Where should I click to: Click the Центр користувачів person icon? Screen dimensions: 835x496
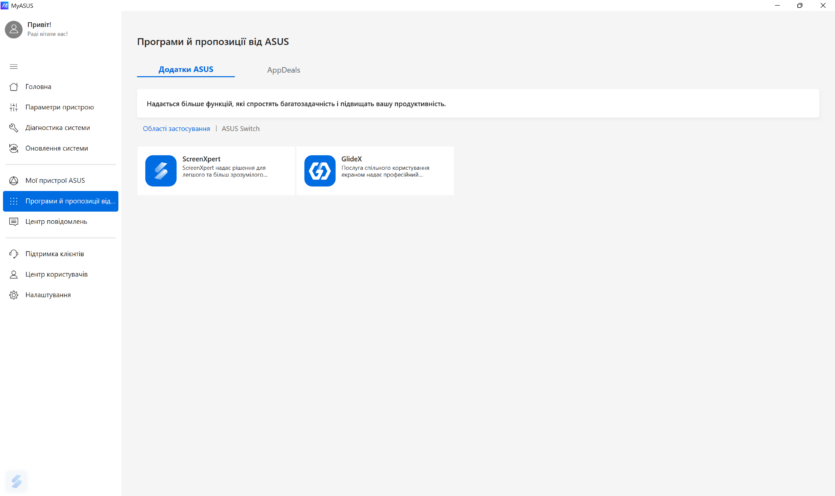(14, 274)
